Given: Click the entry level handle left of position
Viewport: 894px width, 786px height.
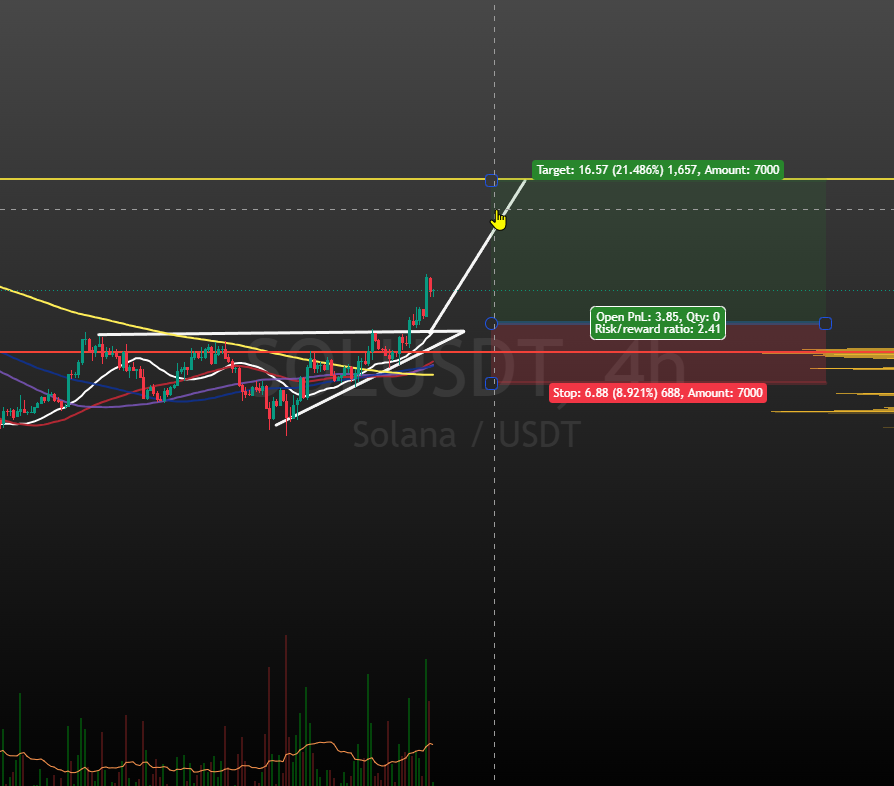Looking at the screenshot, I should coord(491,324).
